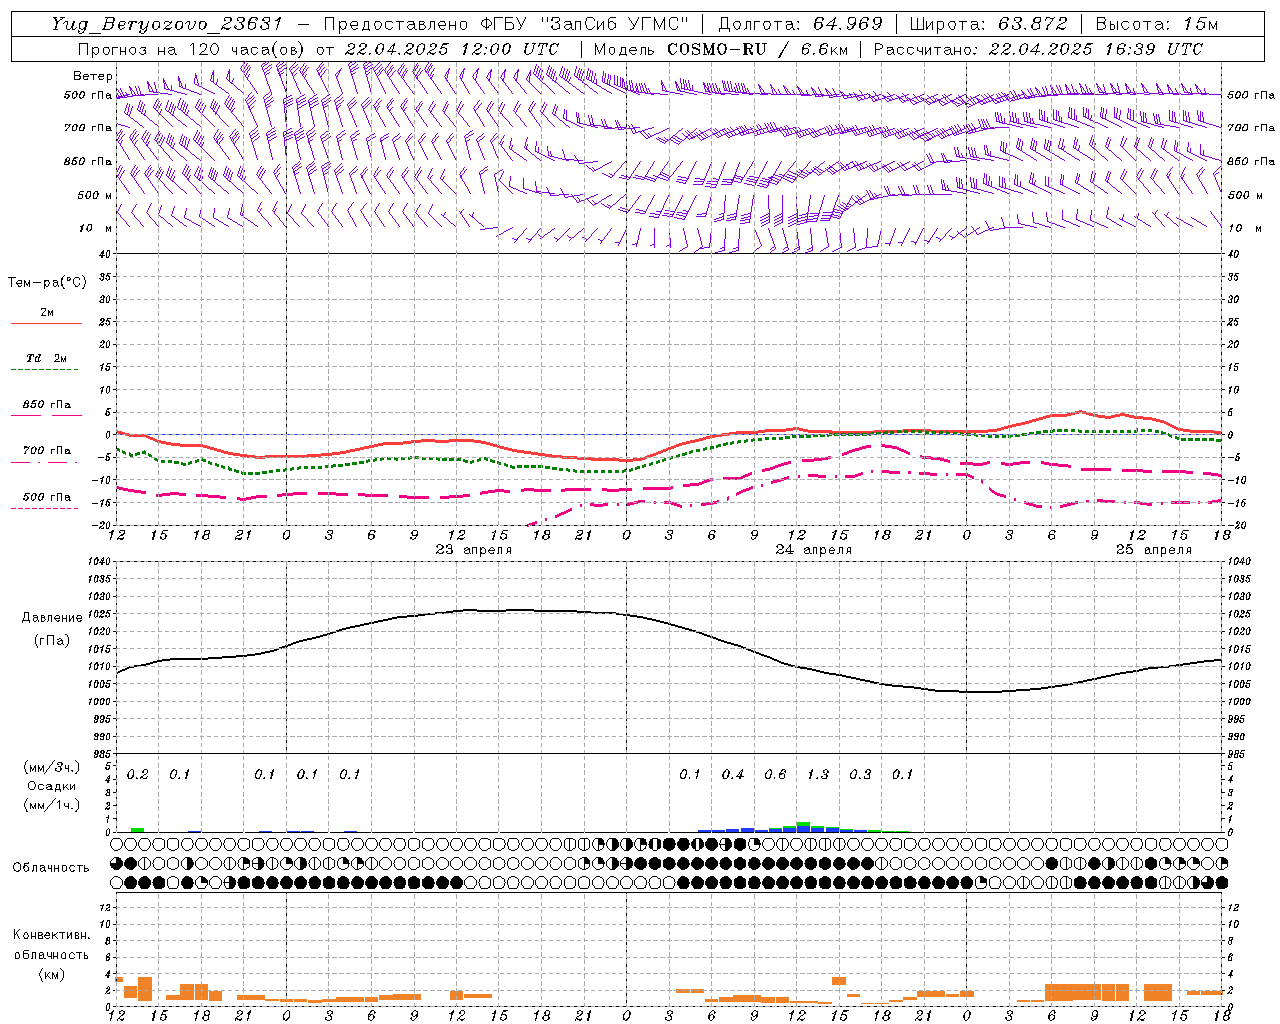The height and width of the screenshot is (1024, 1280).
Task: Select the "(мм/3ч.)" unit label
Action: (51, 768)
